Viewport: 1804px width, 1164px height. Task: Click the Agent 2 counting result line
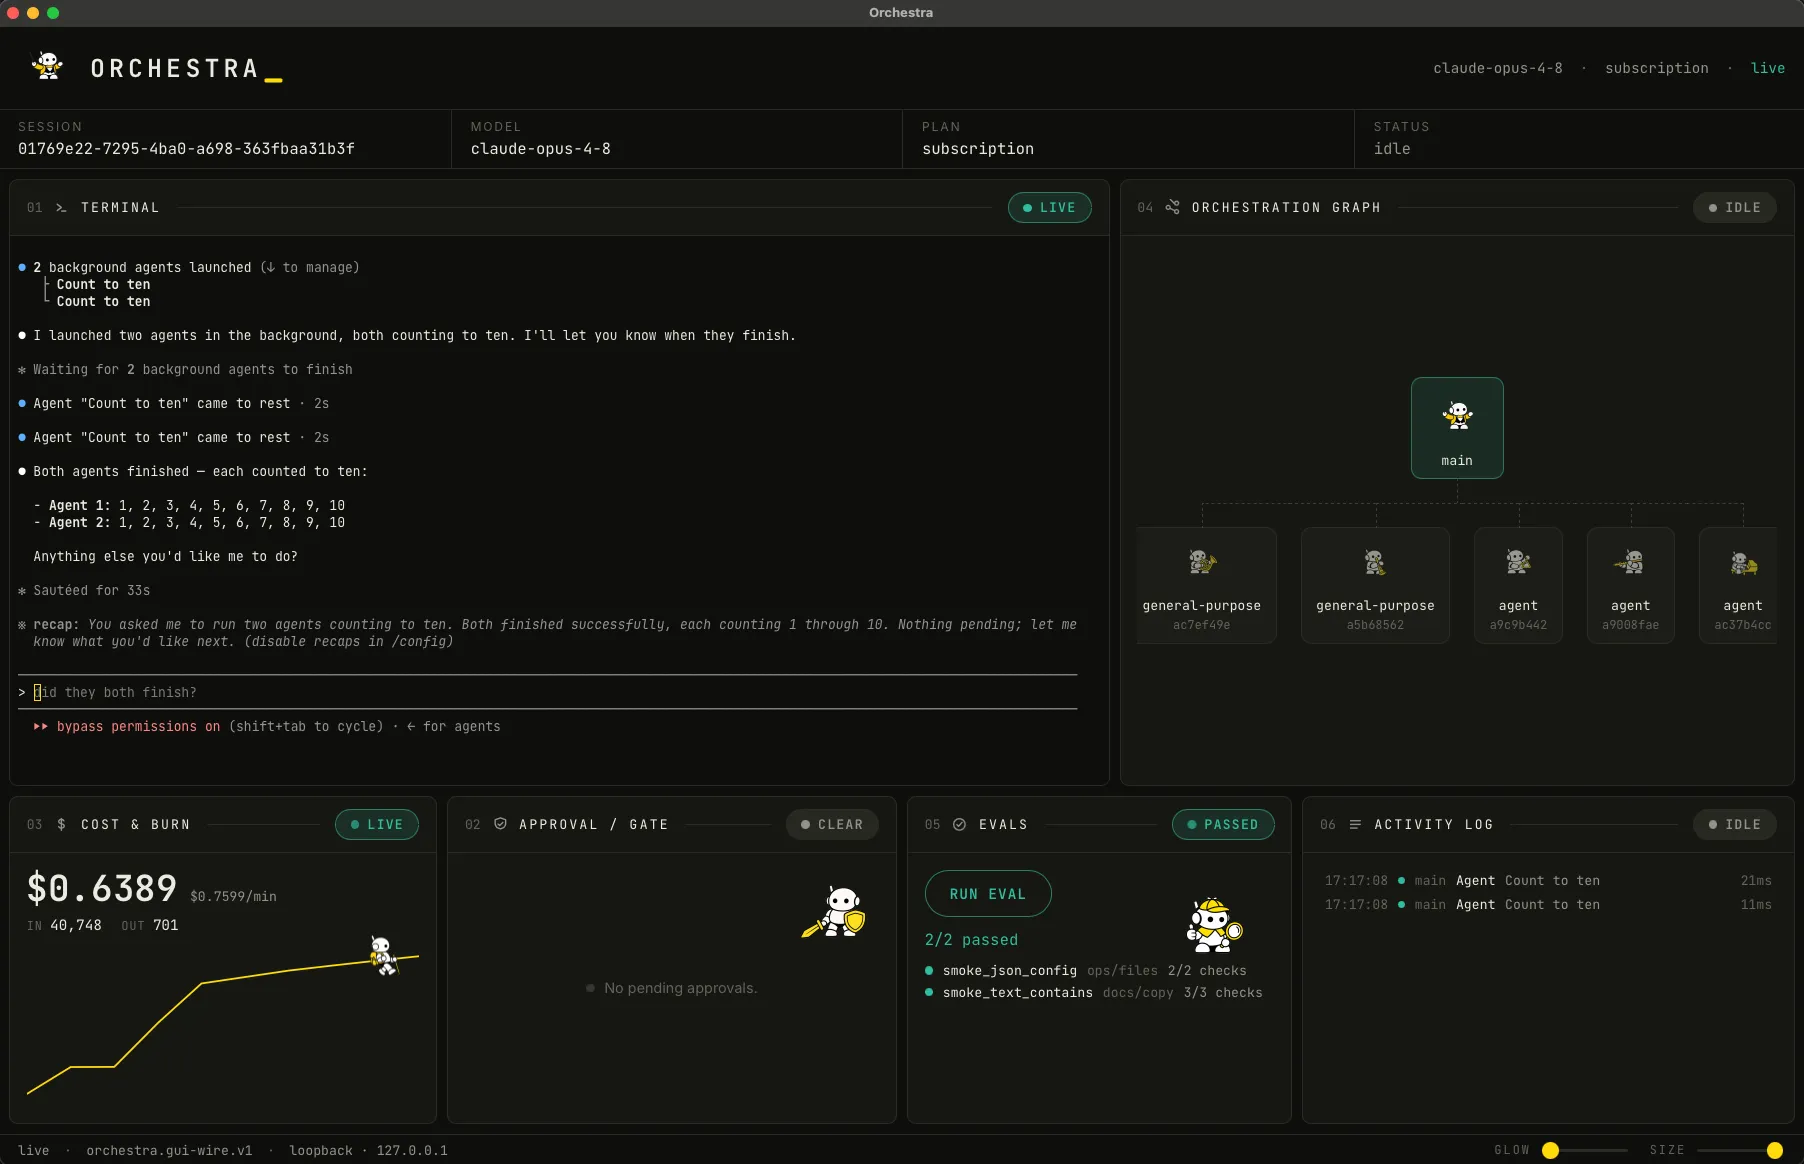pos(190,523)
